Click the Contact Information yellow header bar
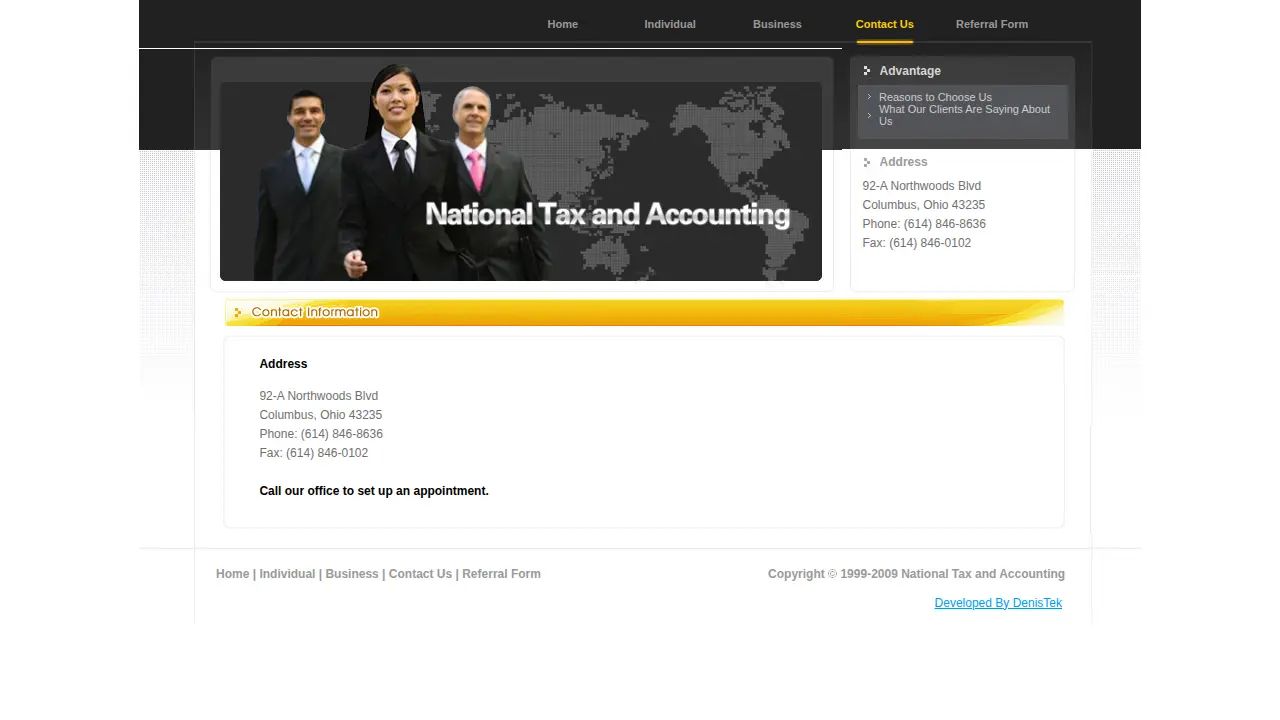1280x720 pixels. coord(644,313)
